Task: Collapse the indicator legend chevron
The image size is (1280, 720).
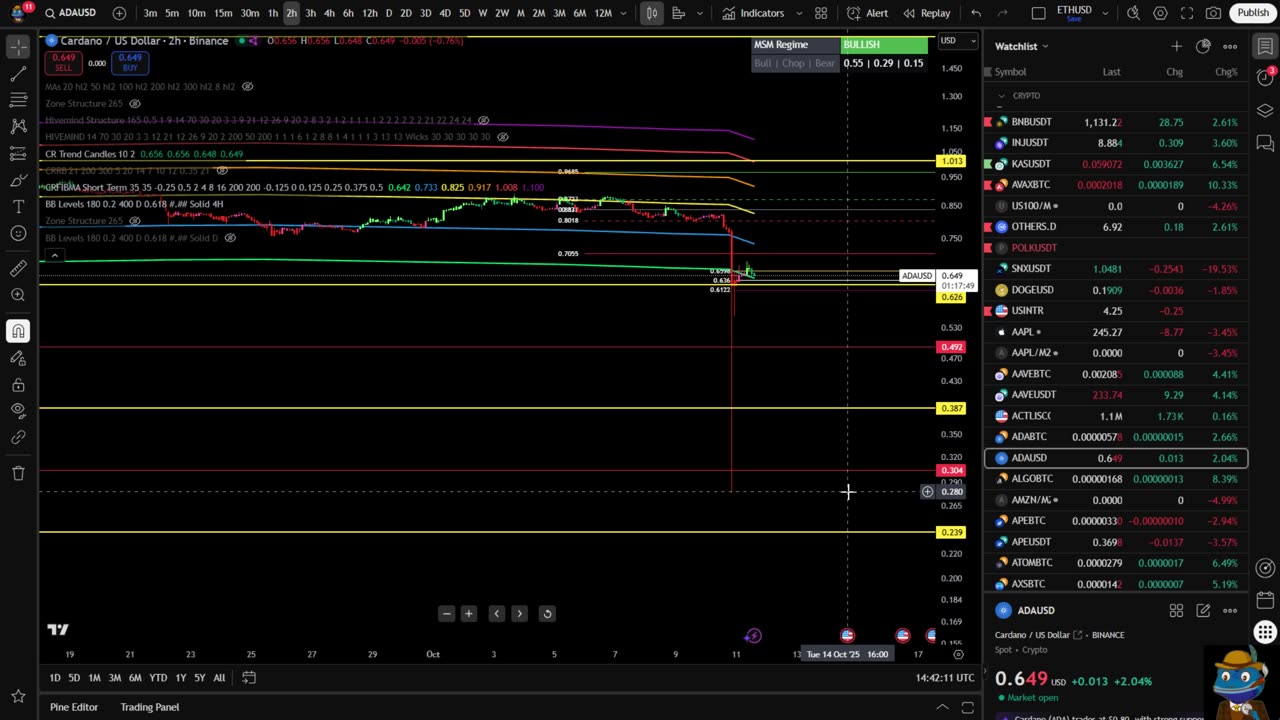Action: click(55, 256)
